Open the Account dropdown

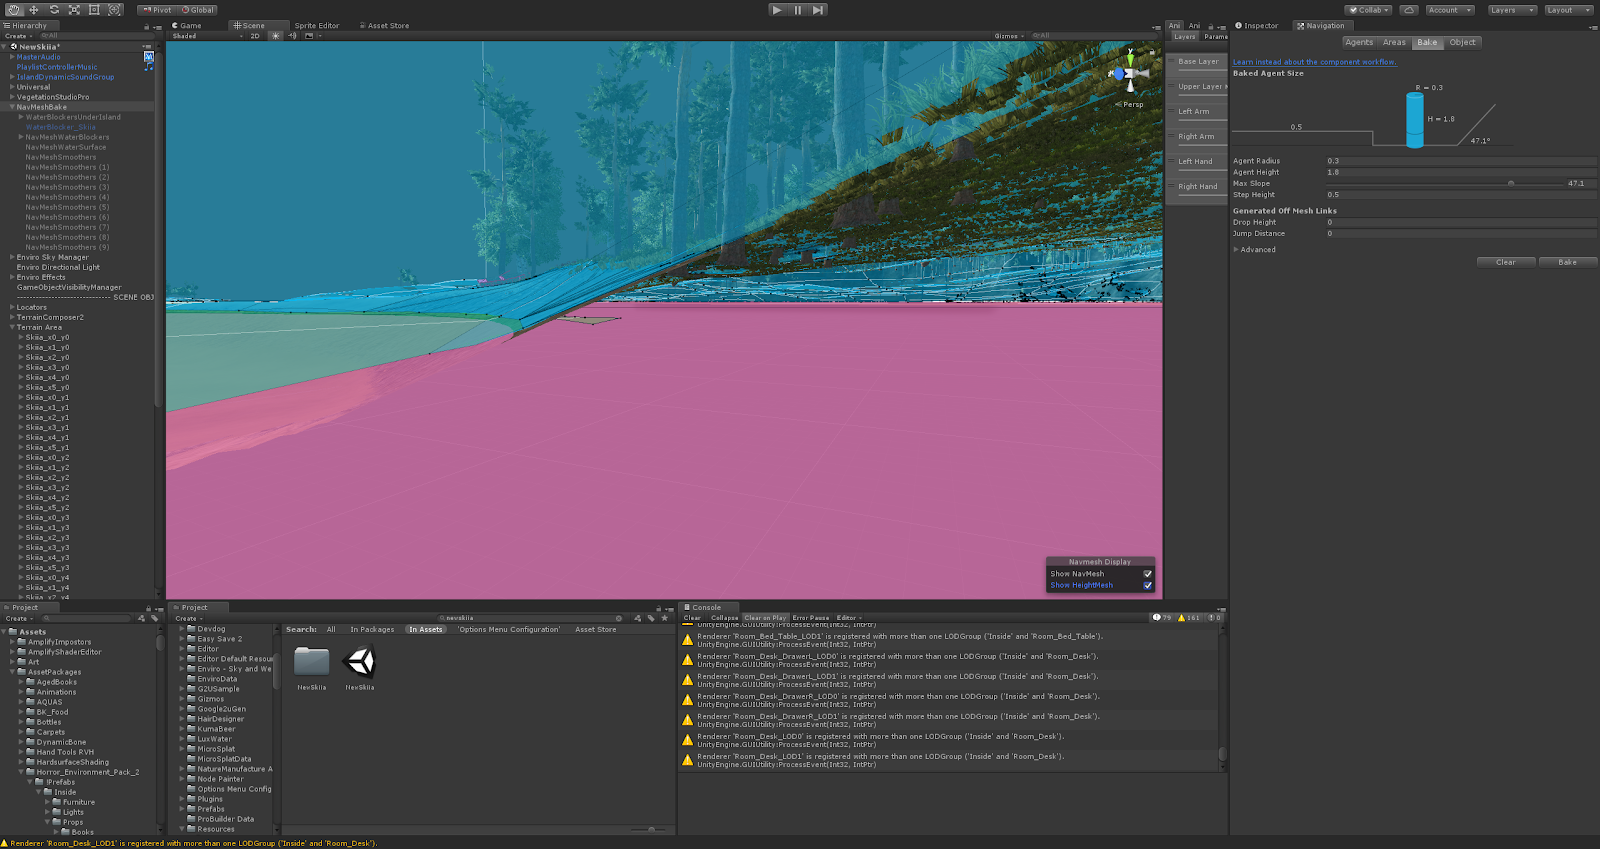pos(1450,10)
